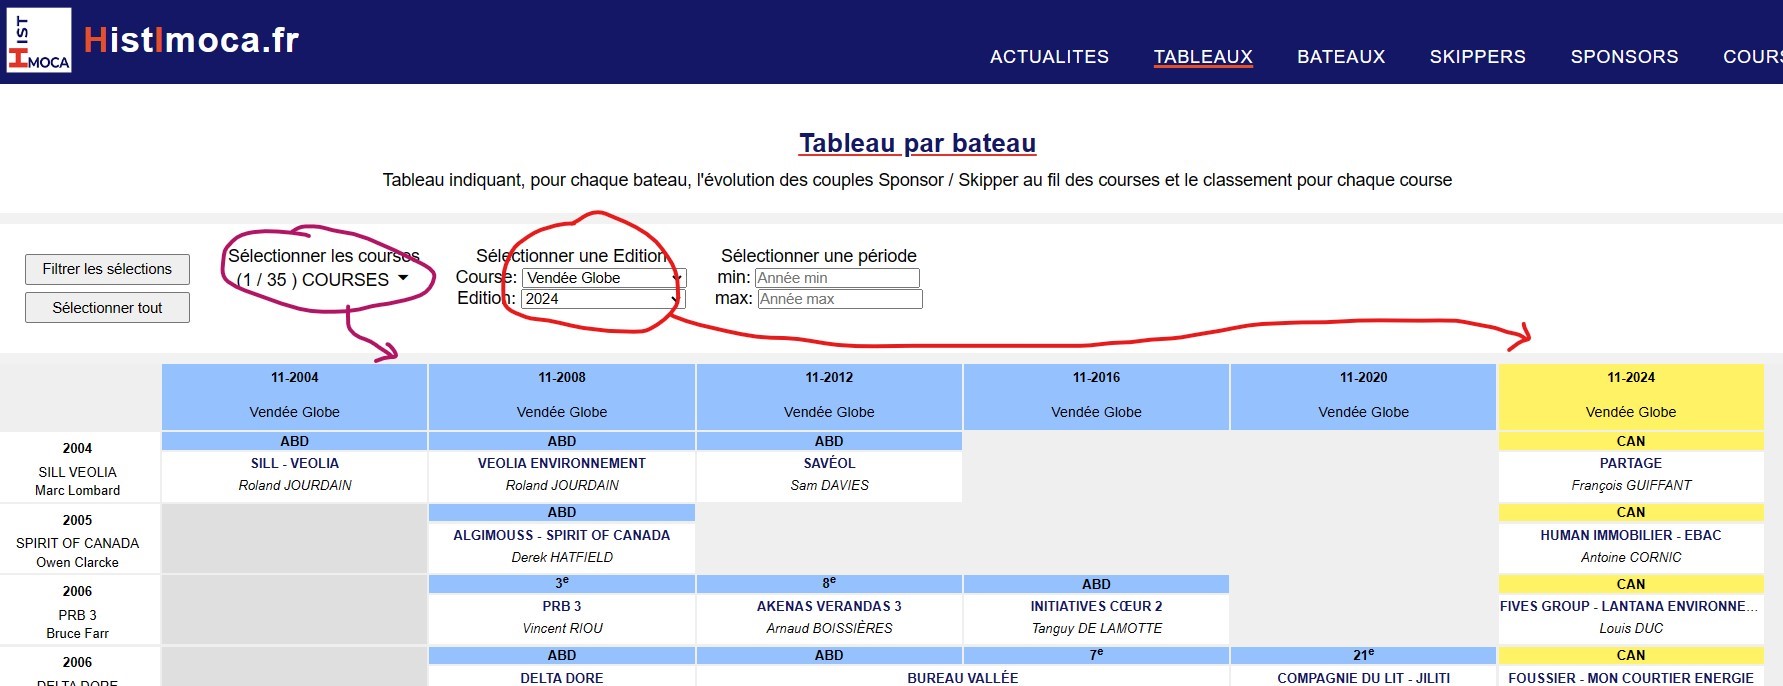Open skipper Arnaud BOISSIÈRES link
This screenshot has height=686, width=1783.
pyautogui.click(x=829, y=628)
